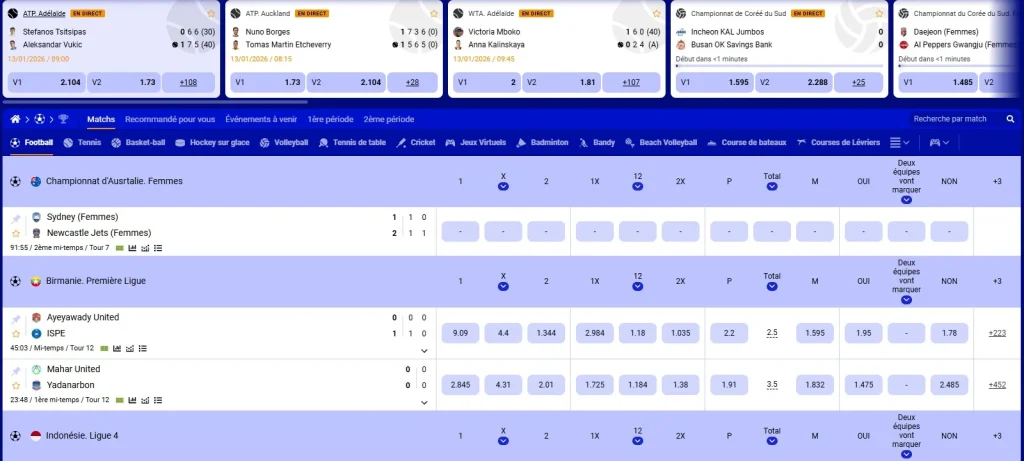This screenshot has width=1024, height=461.
Task: Select Tennis in sports bar
Action: [x=82, y=142]
